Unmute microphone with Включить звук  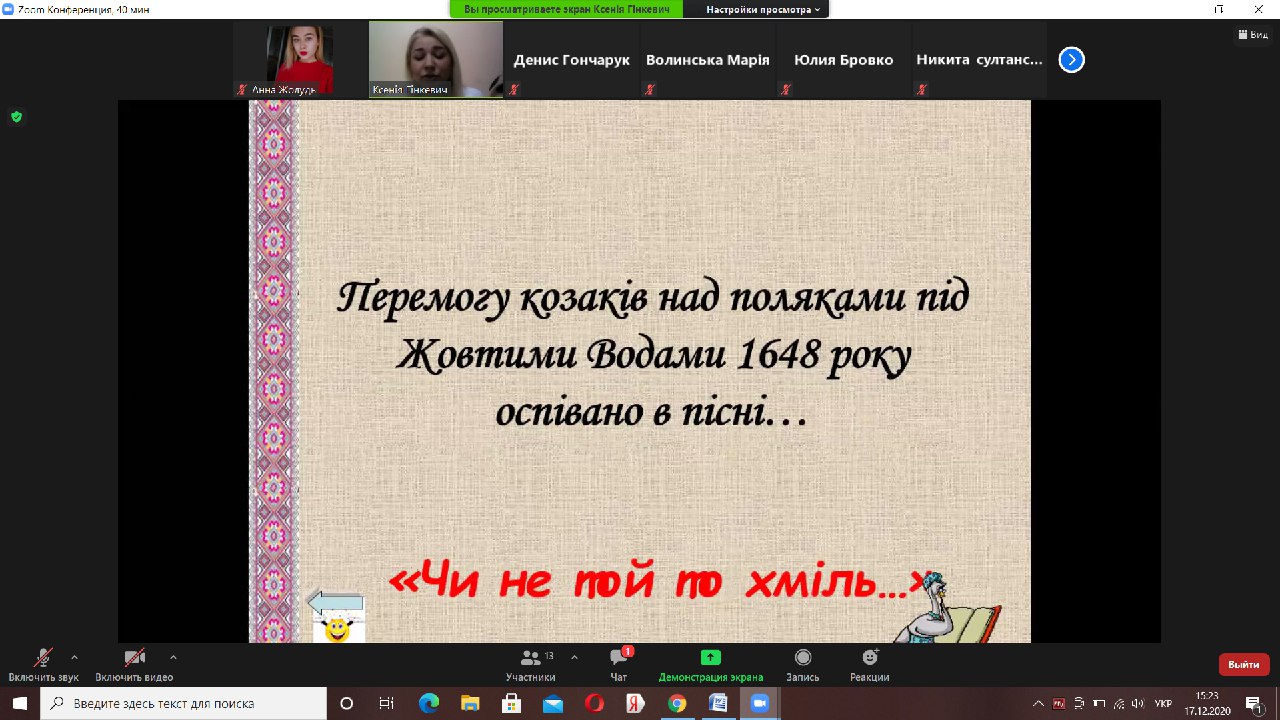pos(43,658)
